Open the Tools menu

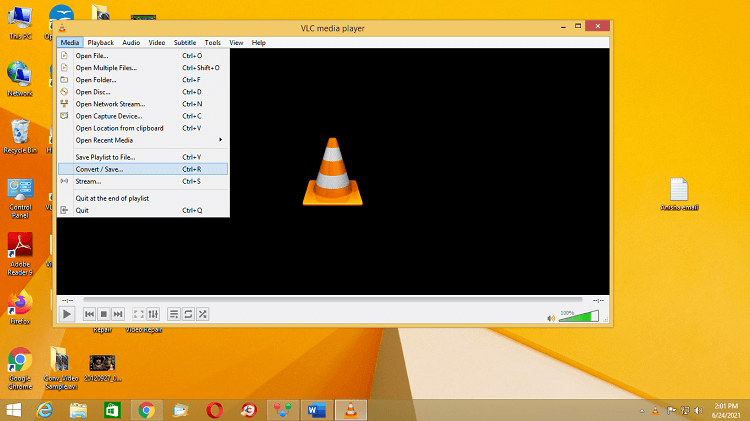click(x=212, y=43)
